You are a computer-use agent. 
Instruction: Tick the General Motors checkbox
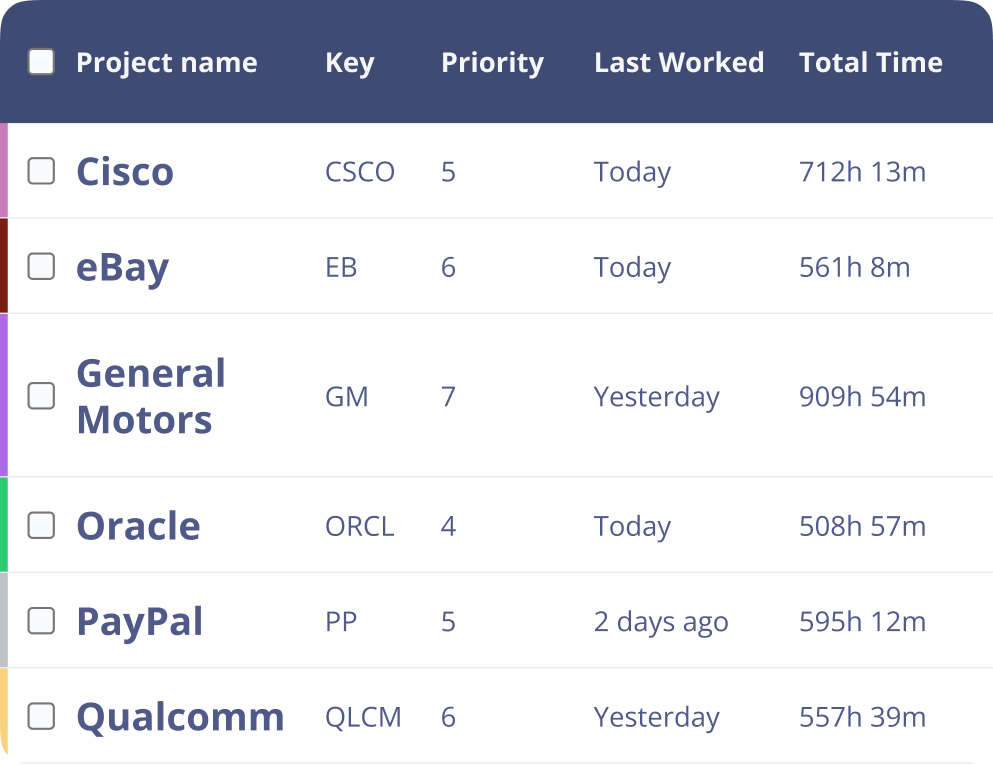tap(41, 396)
